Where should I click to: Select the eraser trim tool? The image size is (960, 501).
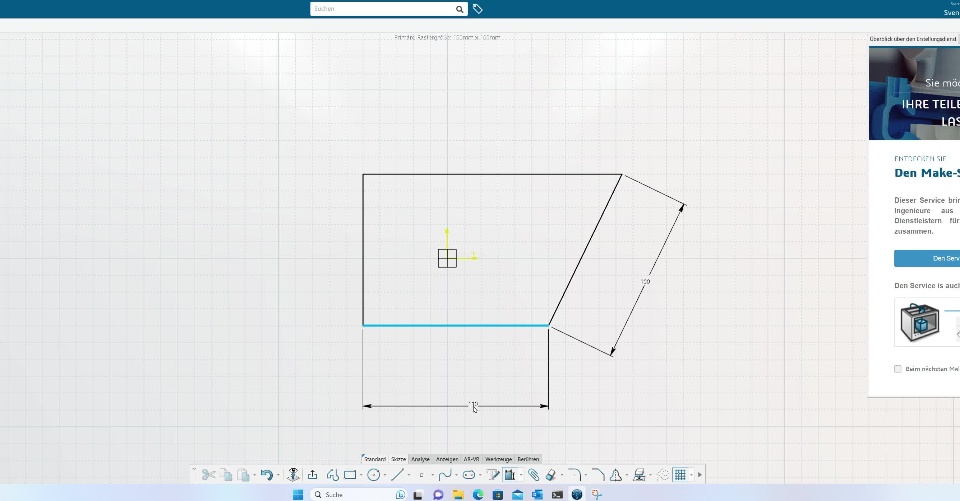click(x=550, y=475)
